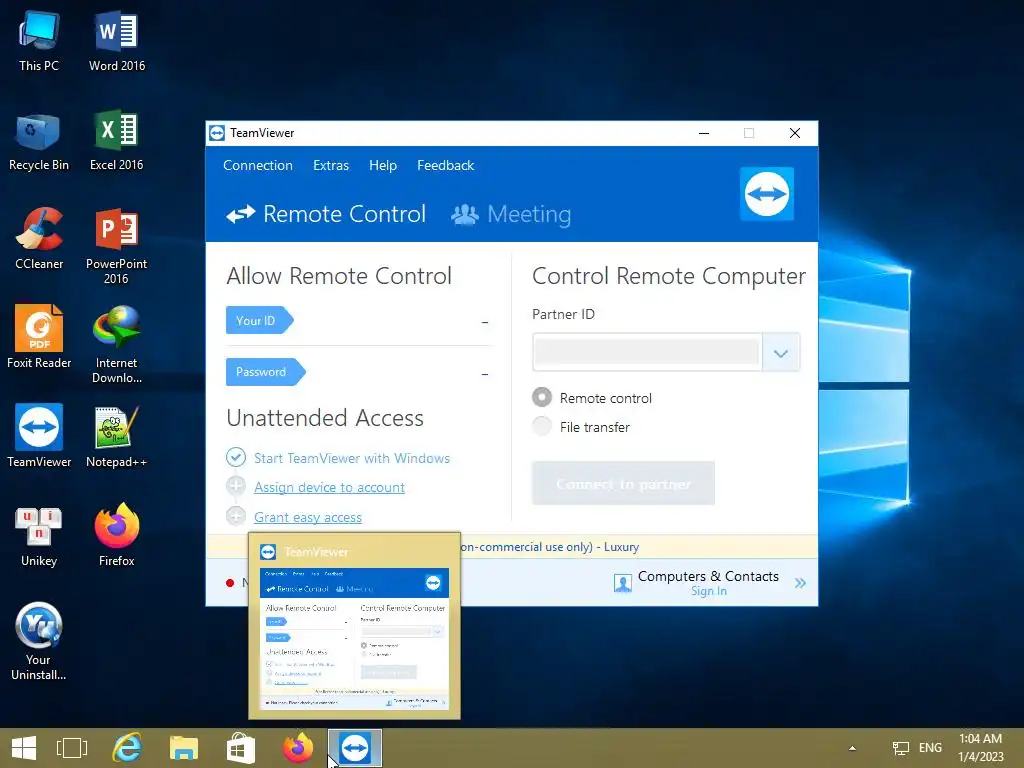Click TeamViewer taskbar button

(355, 748)
